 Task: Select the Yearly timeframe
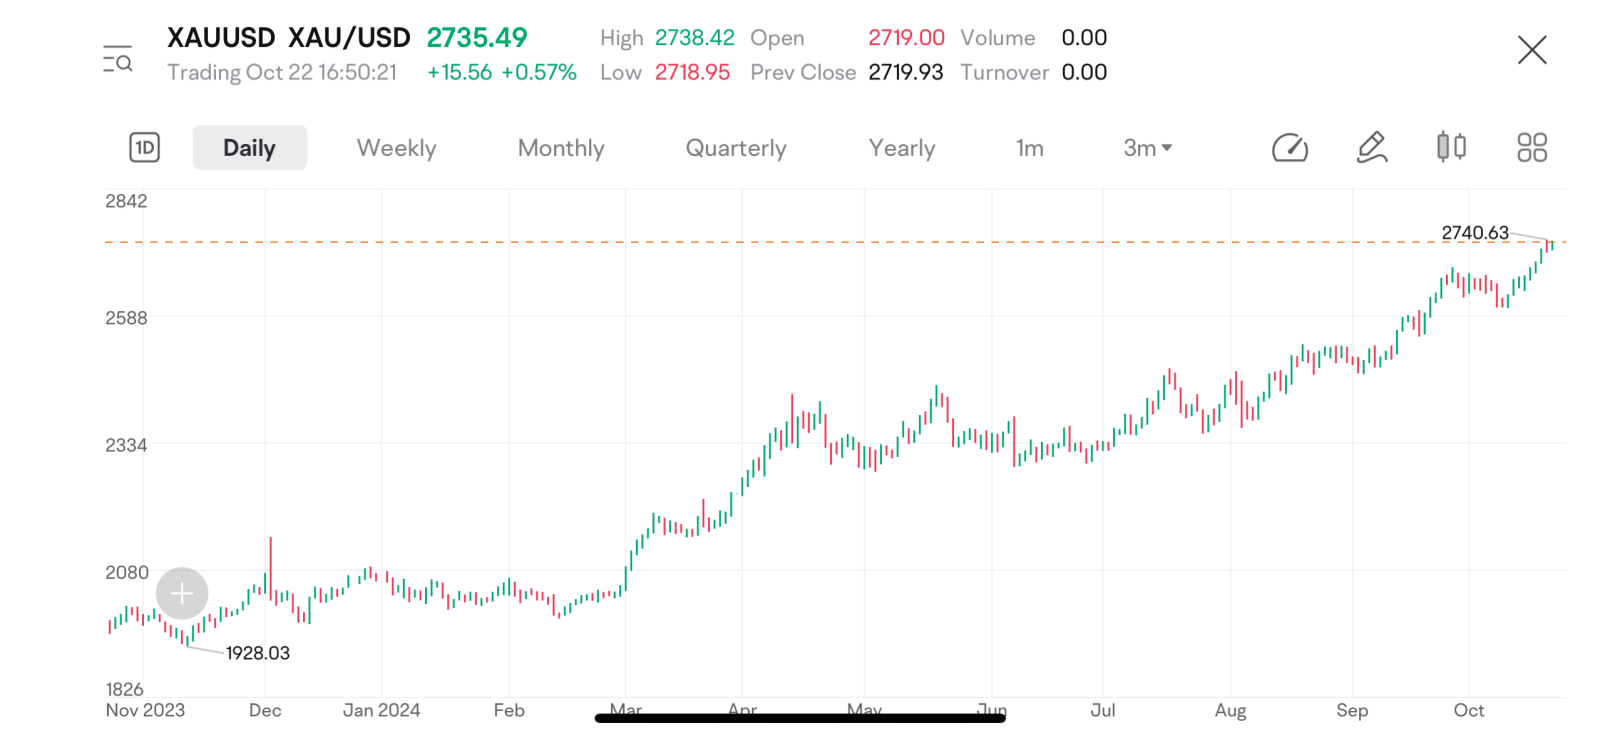(902, 148)
